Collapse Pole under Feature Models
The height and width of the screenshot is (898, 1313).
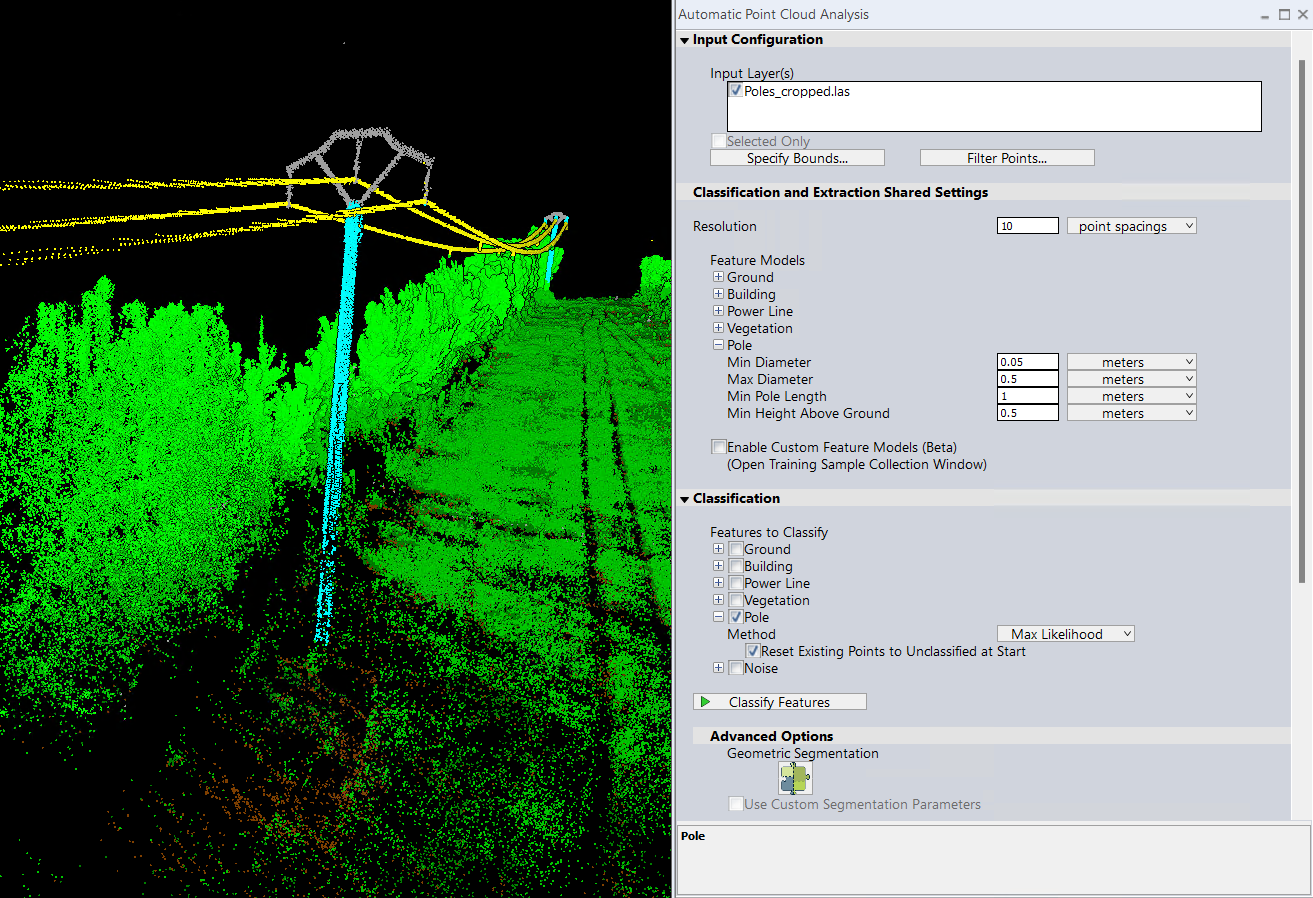(x=718, y=345)
